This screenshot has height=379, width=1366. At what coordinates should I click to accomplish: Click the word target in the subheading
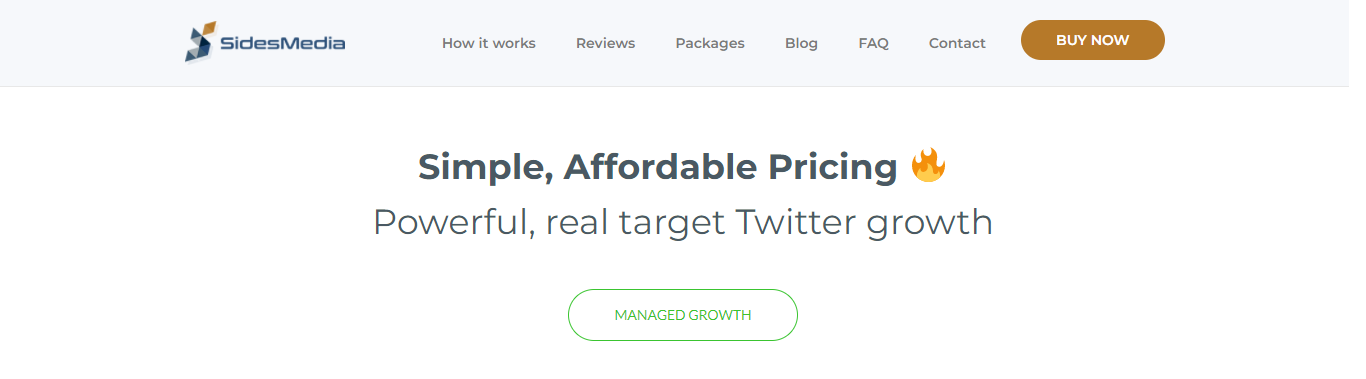pos(672,224)
